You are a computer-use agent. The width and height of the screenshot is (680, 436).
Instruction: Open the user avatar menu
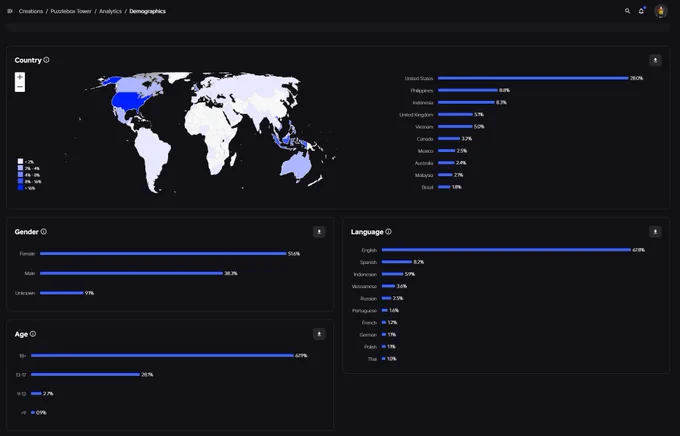coord(660,11)
